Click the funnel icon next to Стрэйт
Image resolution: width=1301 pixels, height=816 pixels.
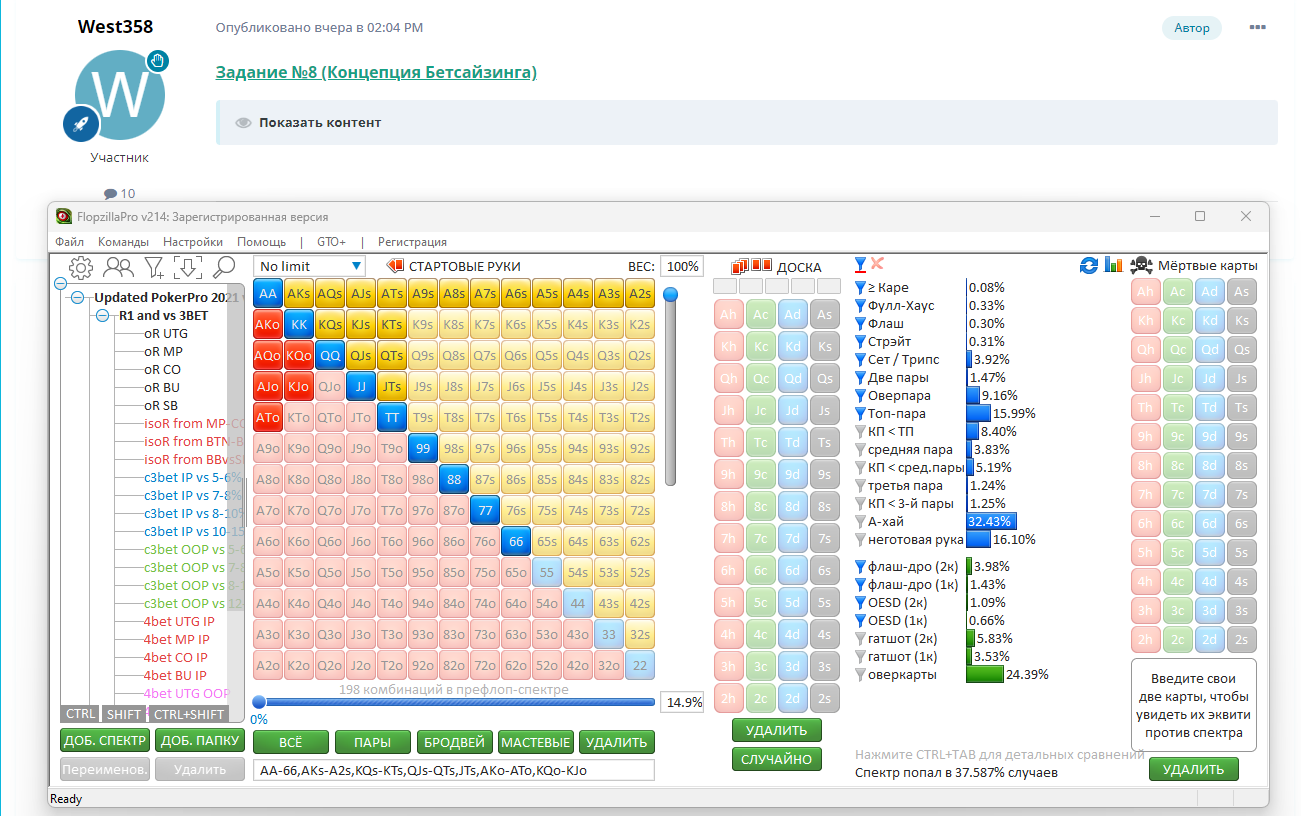[861, 342]
